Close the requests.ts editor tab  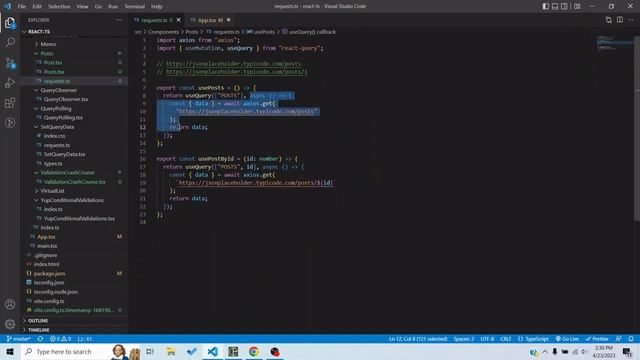point(179,20)
